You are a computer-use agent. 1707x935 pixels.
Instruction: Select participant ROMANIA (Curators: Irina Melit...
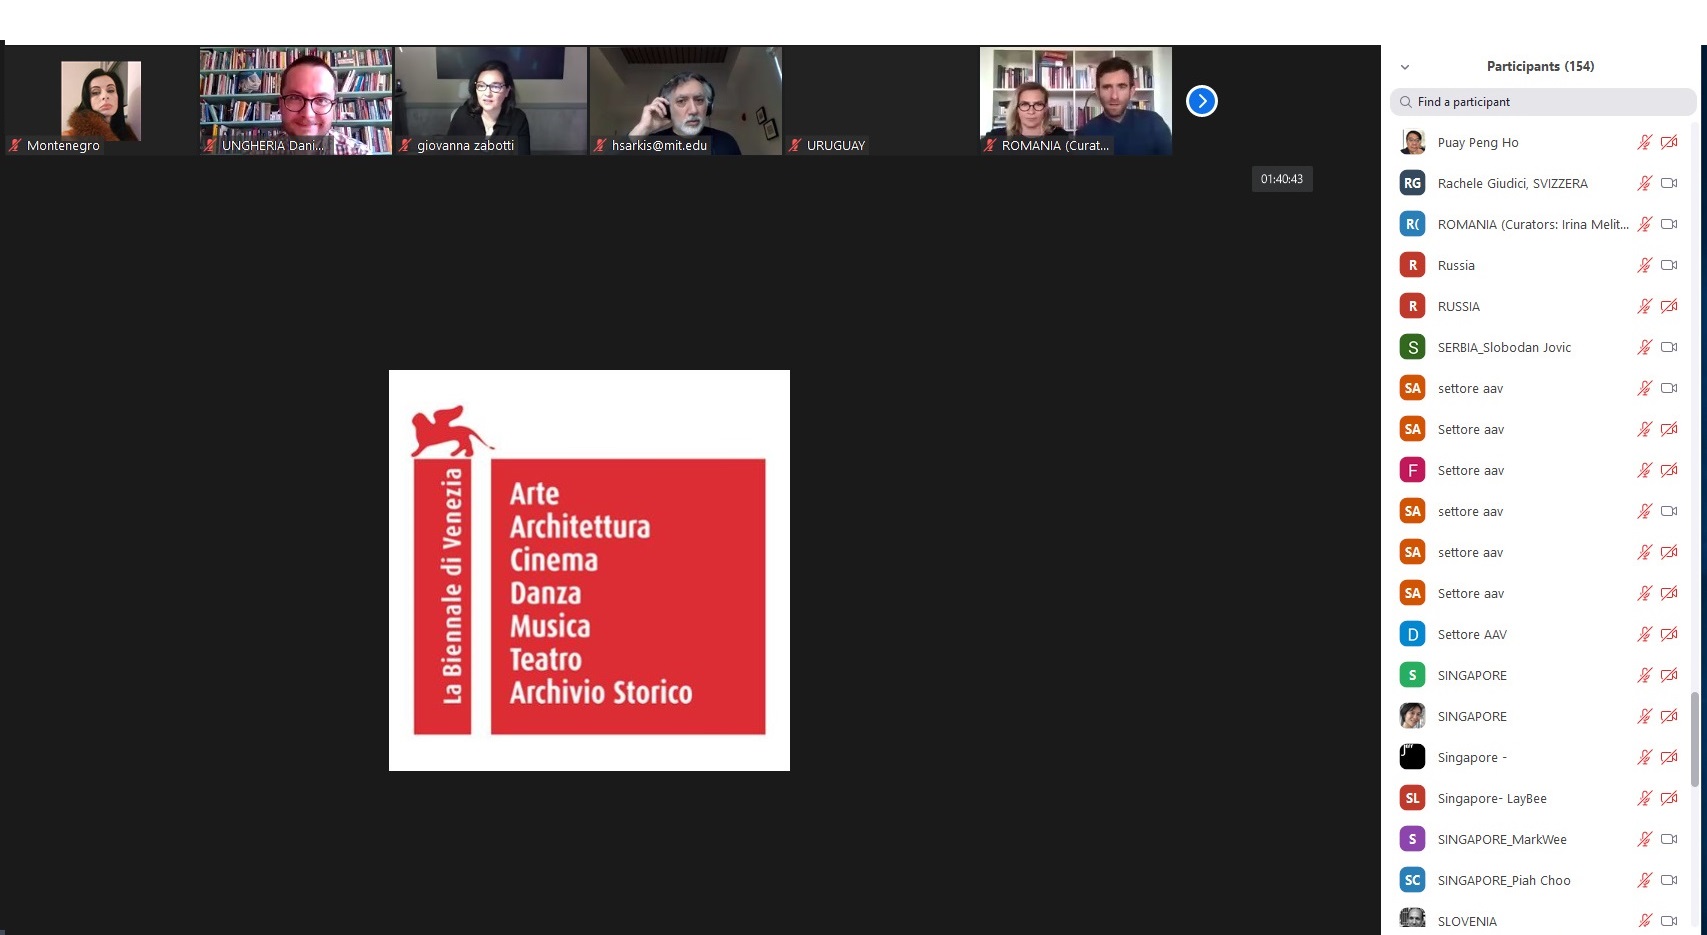click(1533, 225)
